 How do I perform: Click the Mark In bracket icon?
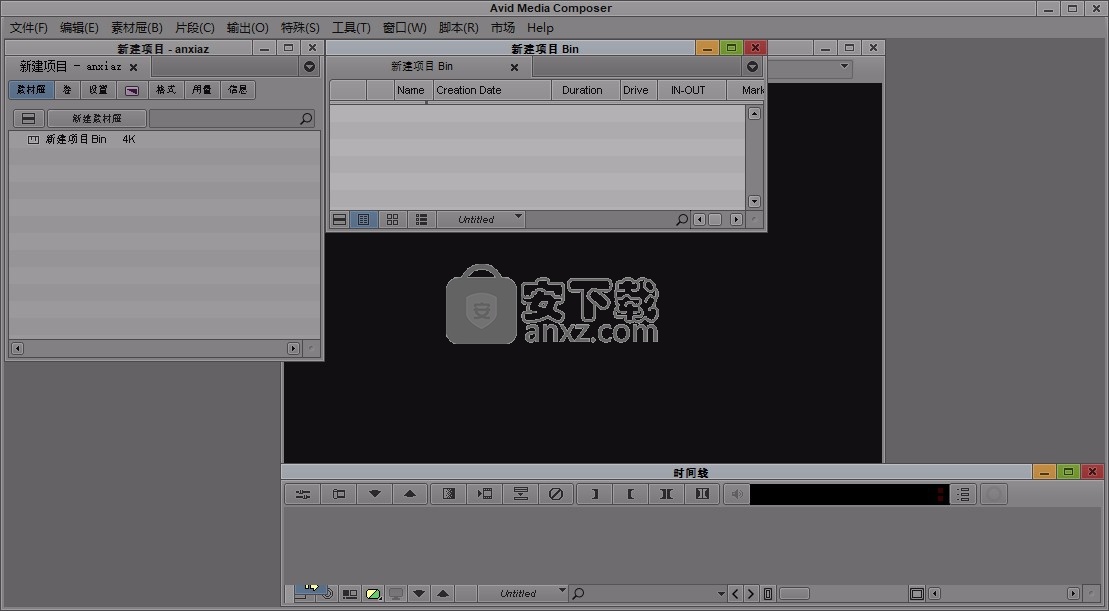coord(630,494)
